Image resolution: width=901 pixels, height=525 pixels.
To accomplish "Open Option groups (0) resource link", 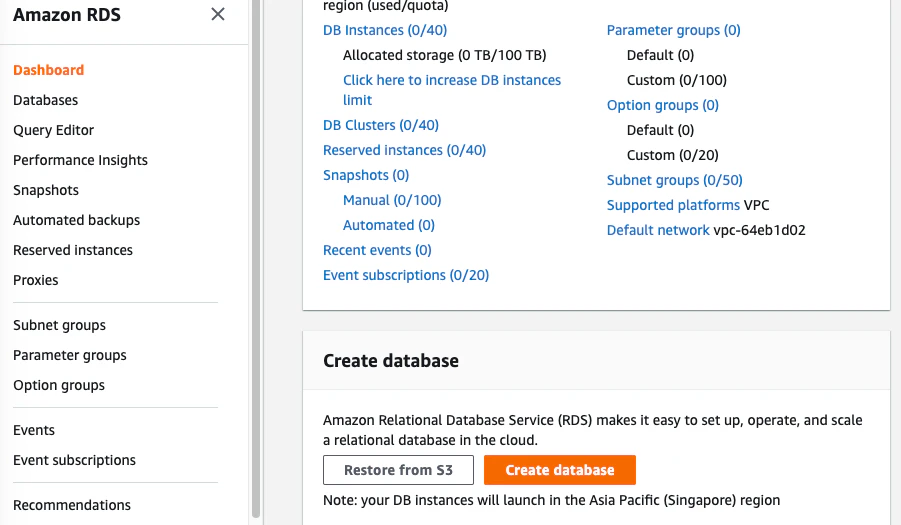I will coord(663,105).
